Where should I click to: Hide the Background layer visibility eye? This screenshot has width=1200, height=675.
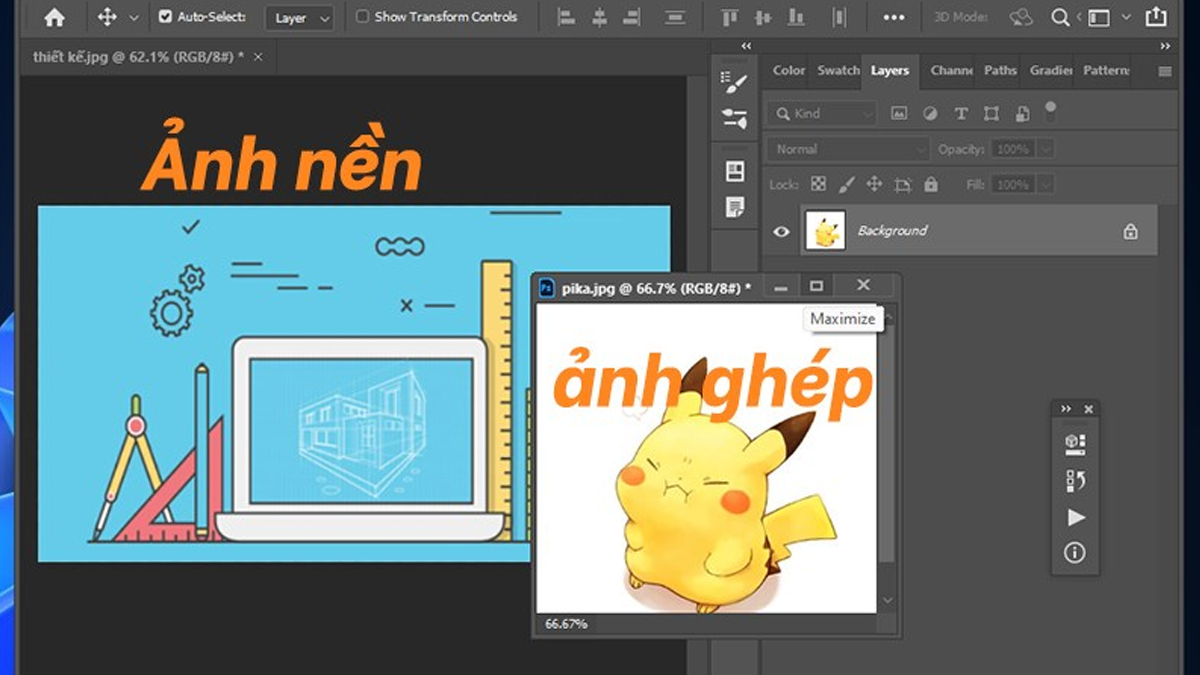tap(782, 230)
